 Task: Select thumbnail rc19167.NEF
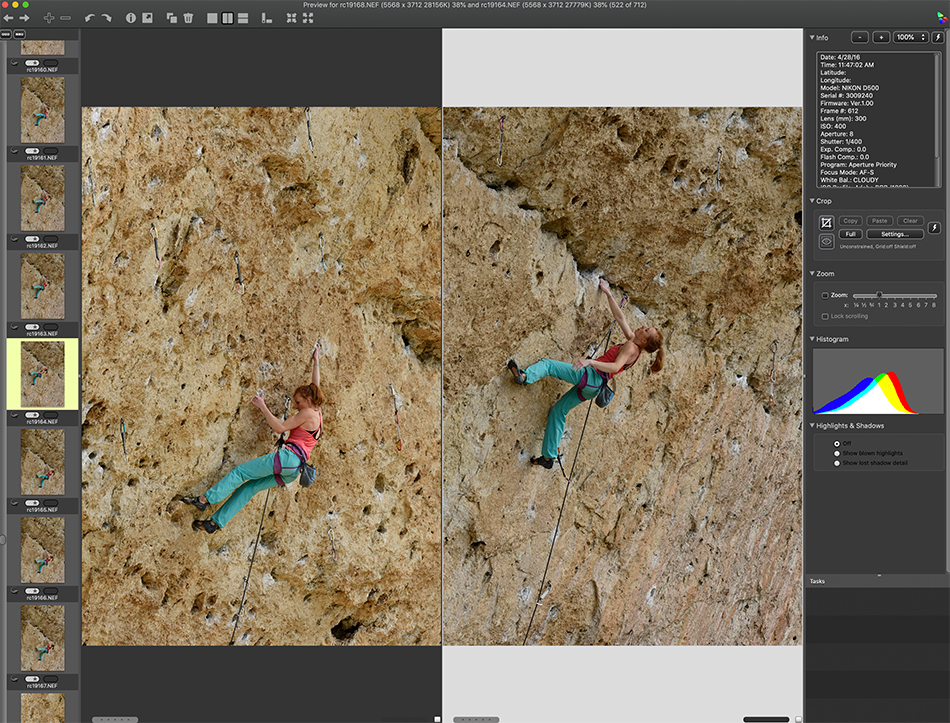pyautogui.click(x=42, y=638)
